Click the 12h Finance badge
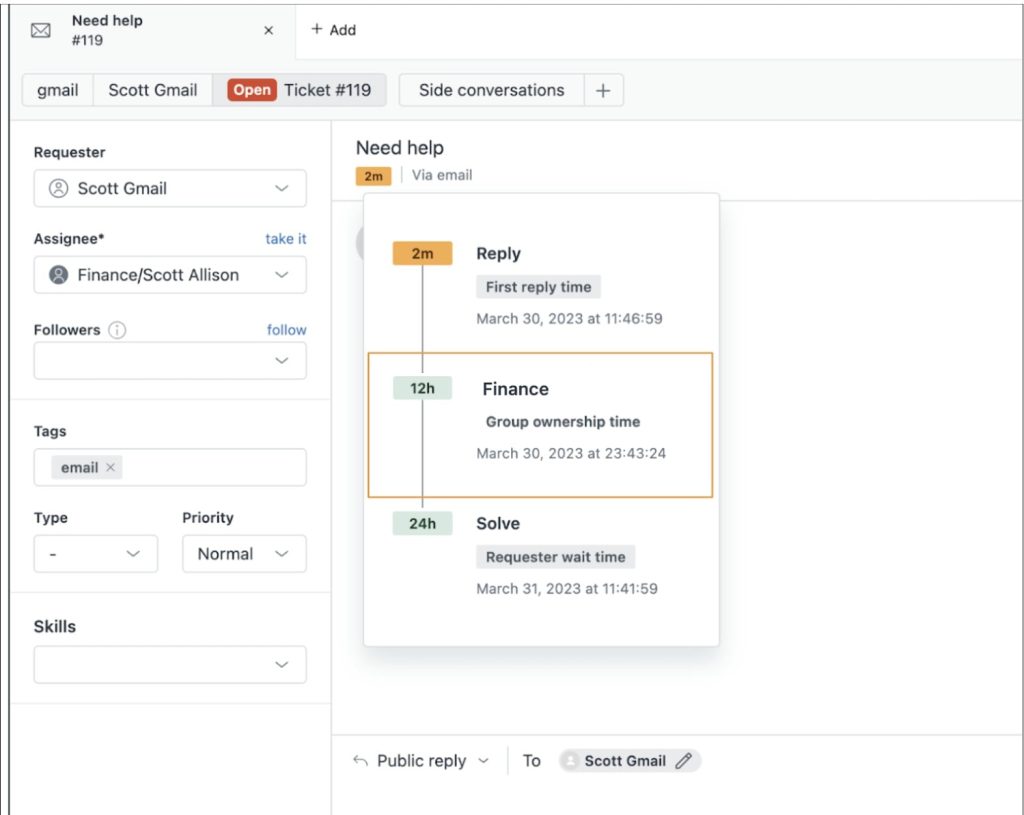1024x815 pixels. (x=422, y=388)
